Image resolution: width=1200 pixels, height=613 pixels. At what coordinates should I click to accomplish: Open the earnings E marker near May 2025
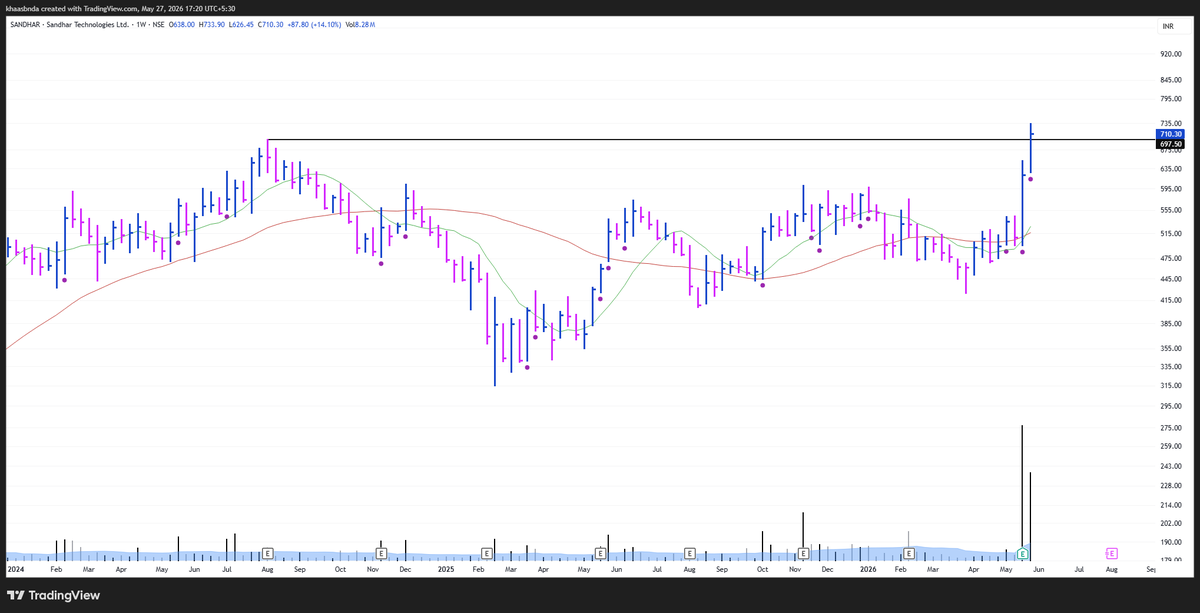pos(600,553)
